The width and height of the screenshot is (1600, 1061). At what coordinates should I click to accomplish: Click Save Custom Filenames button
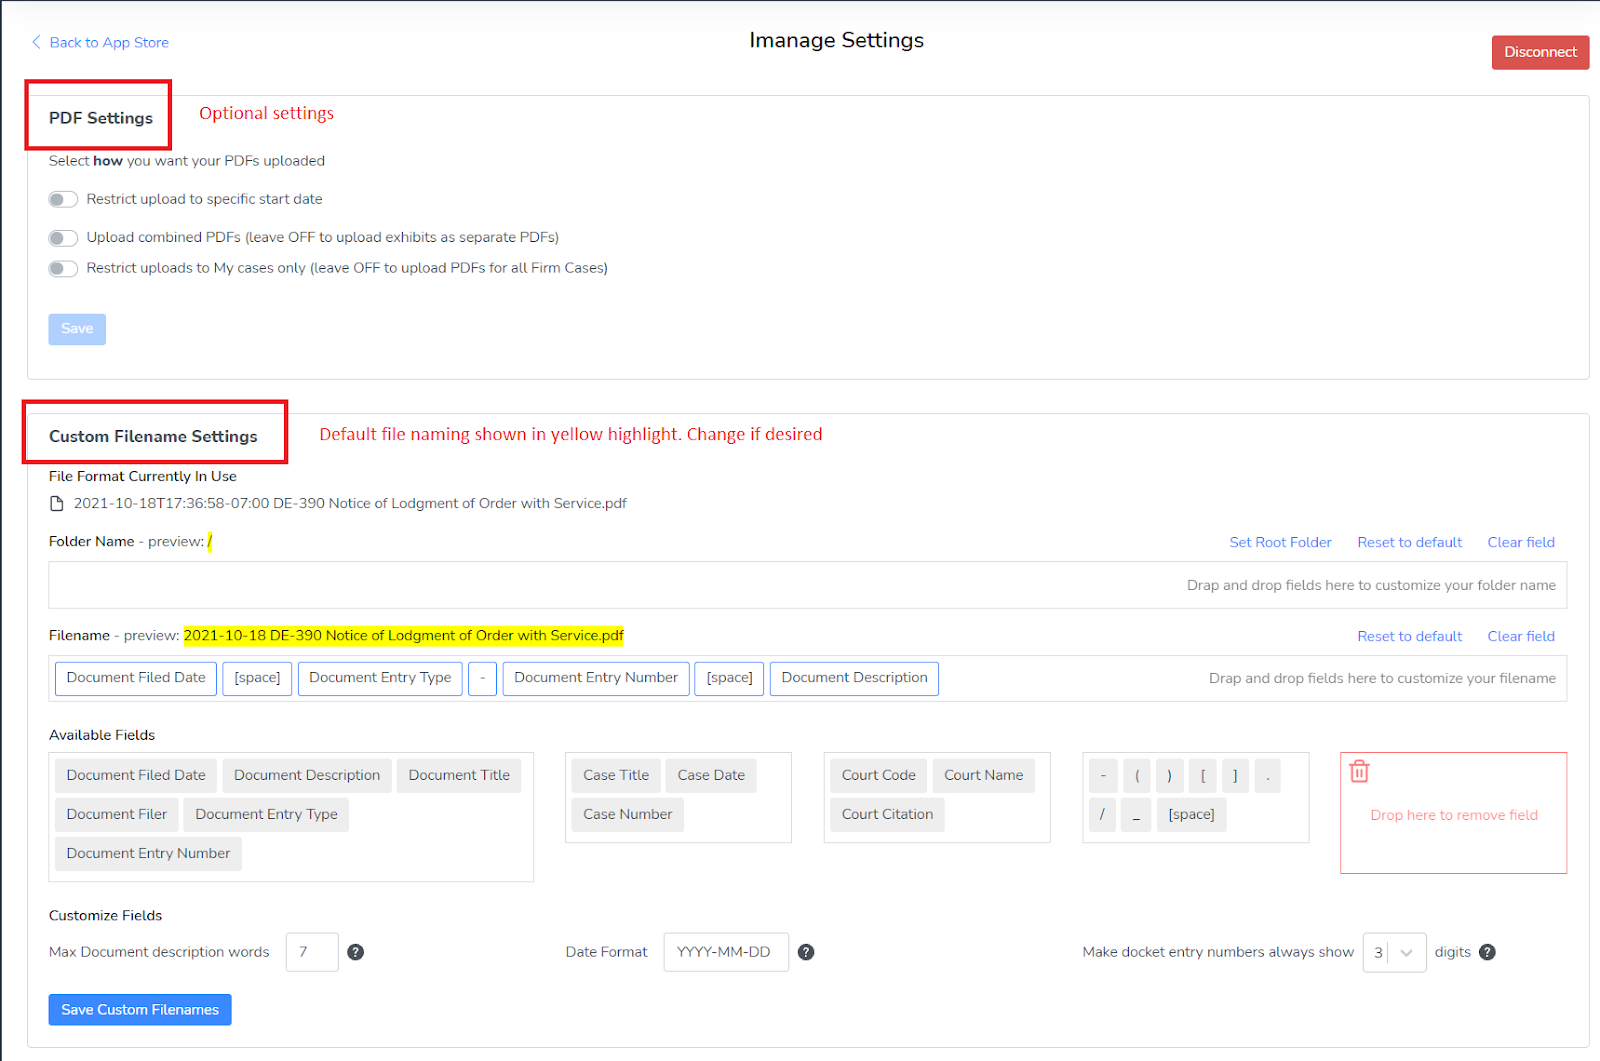[140, 1010]
